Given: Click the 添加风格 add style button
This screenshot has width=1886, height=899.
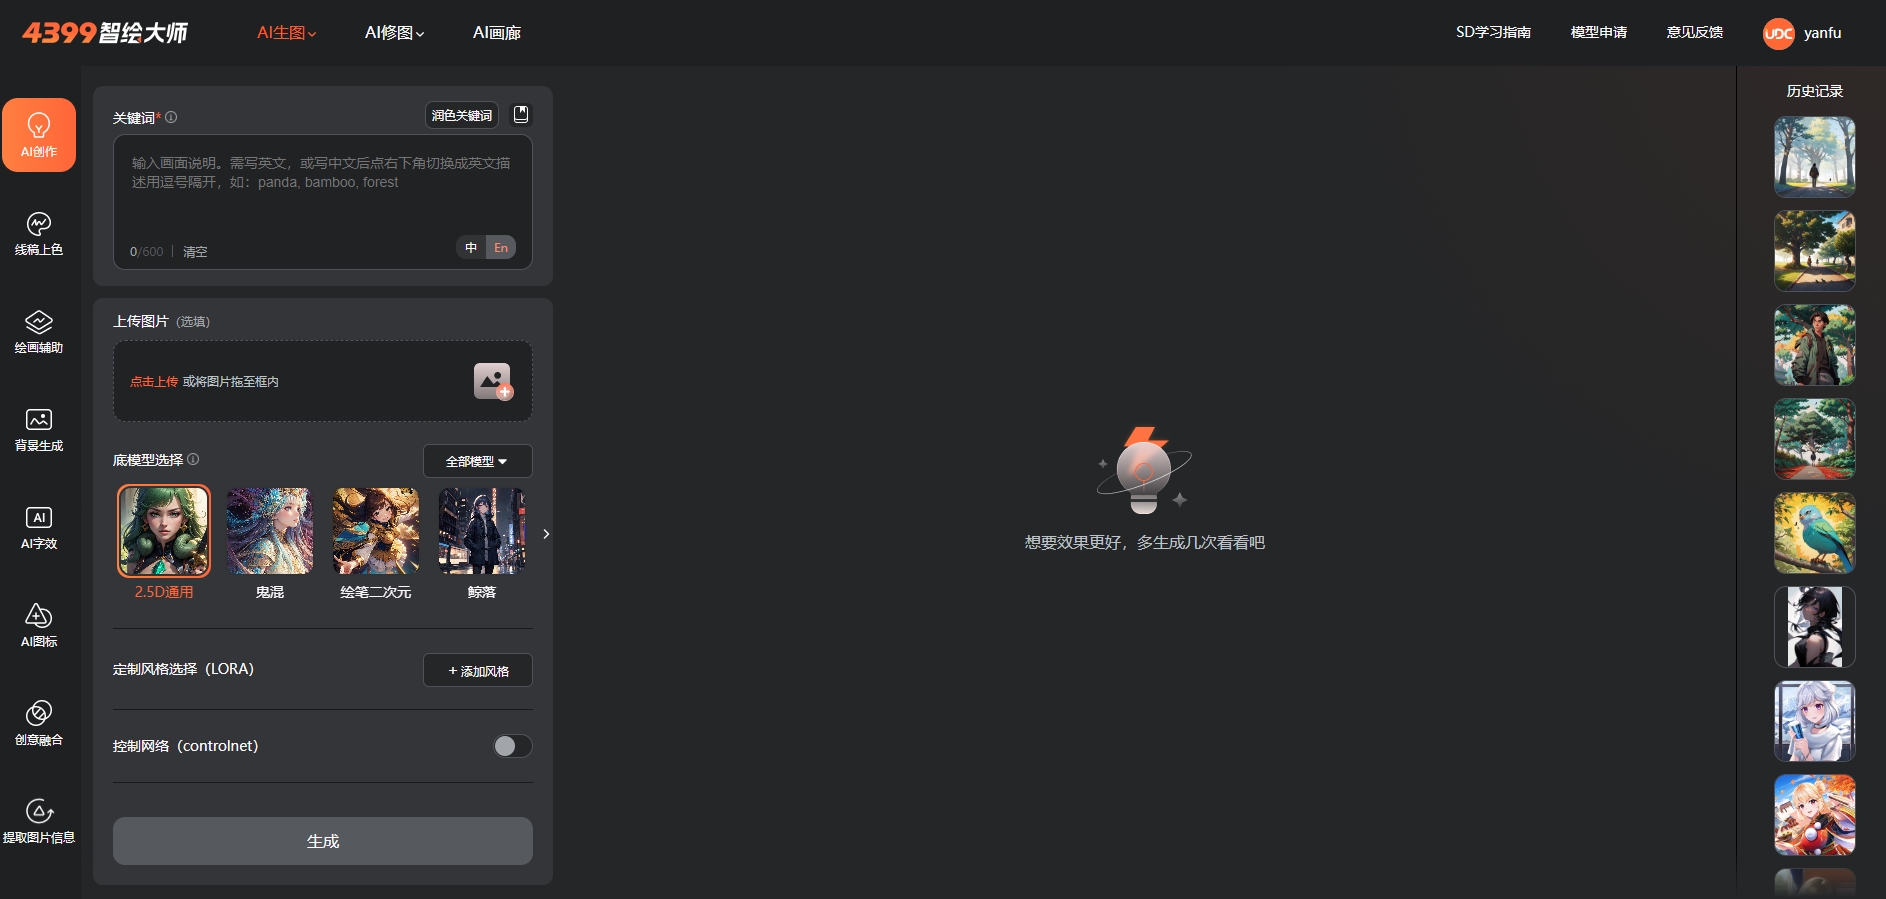Looking at the screenshot, I should [477, 671].
